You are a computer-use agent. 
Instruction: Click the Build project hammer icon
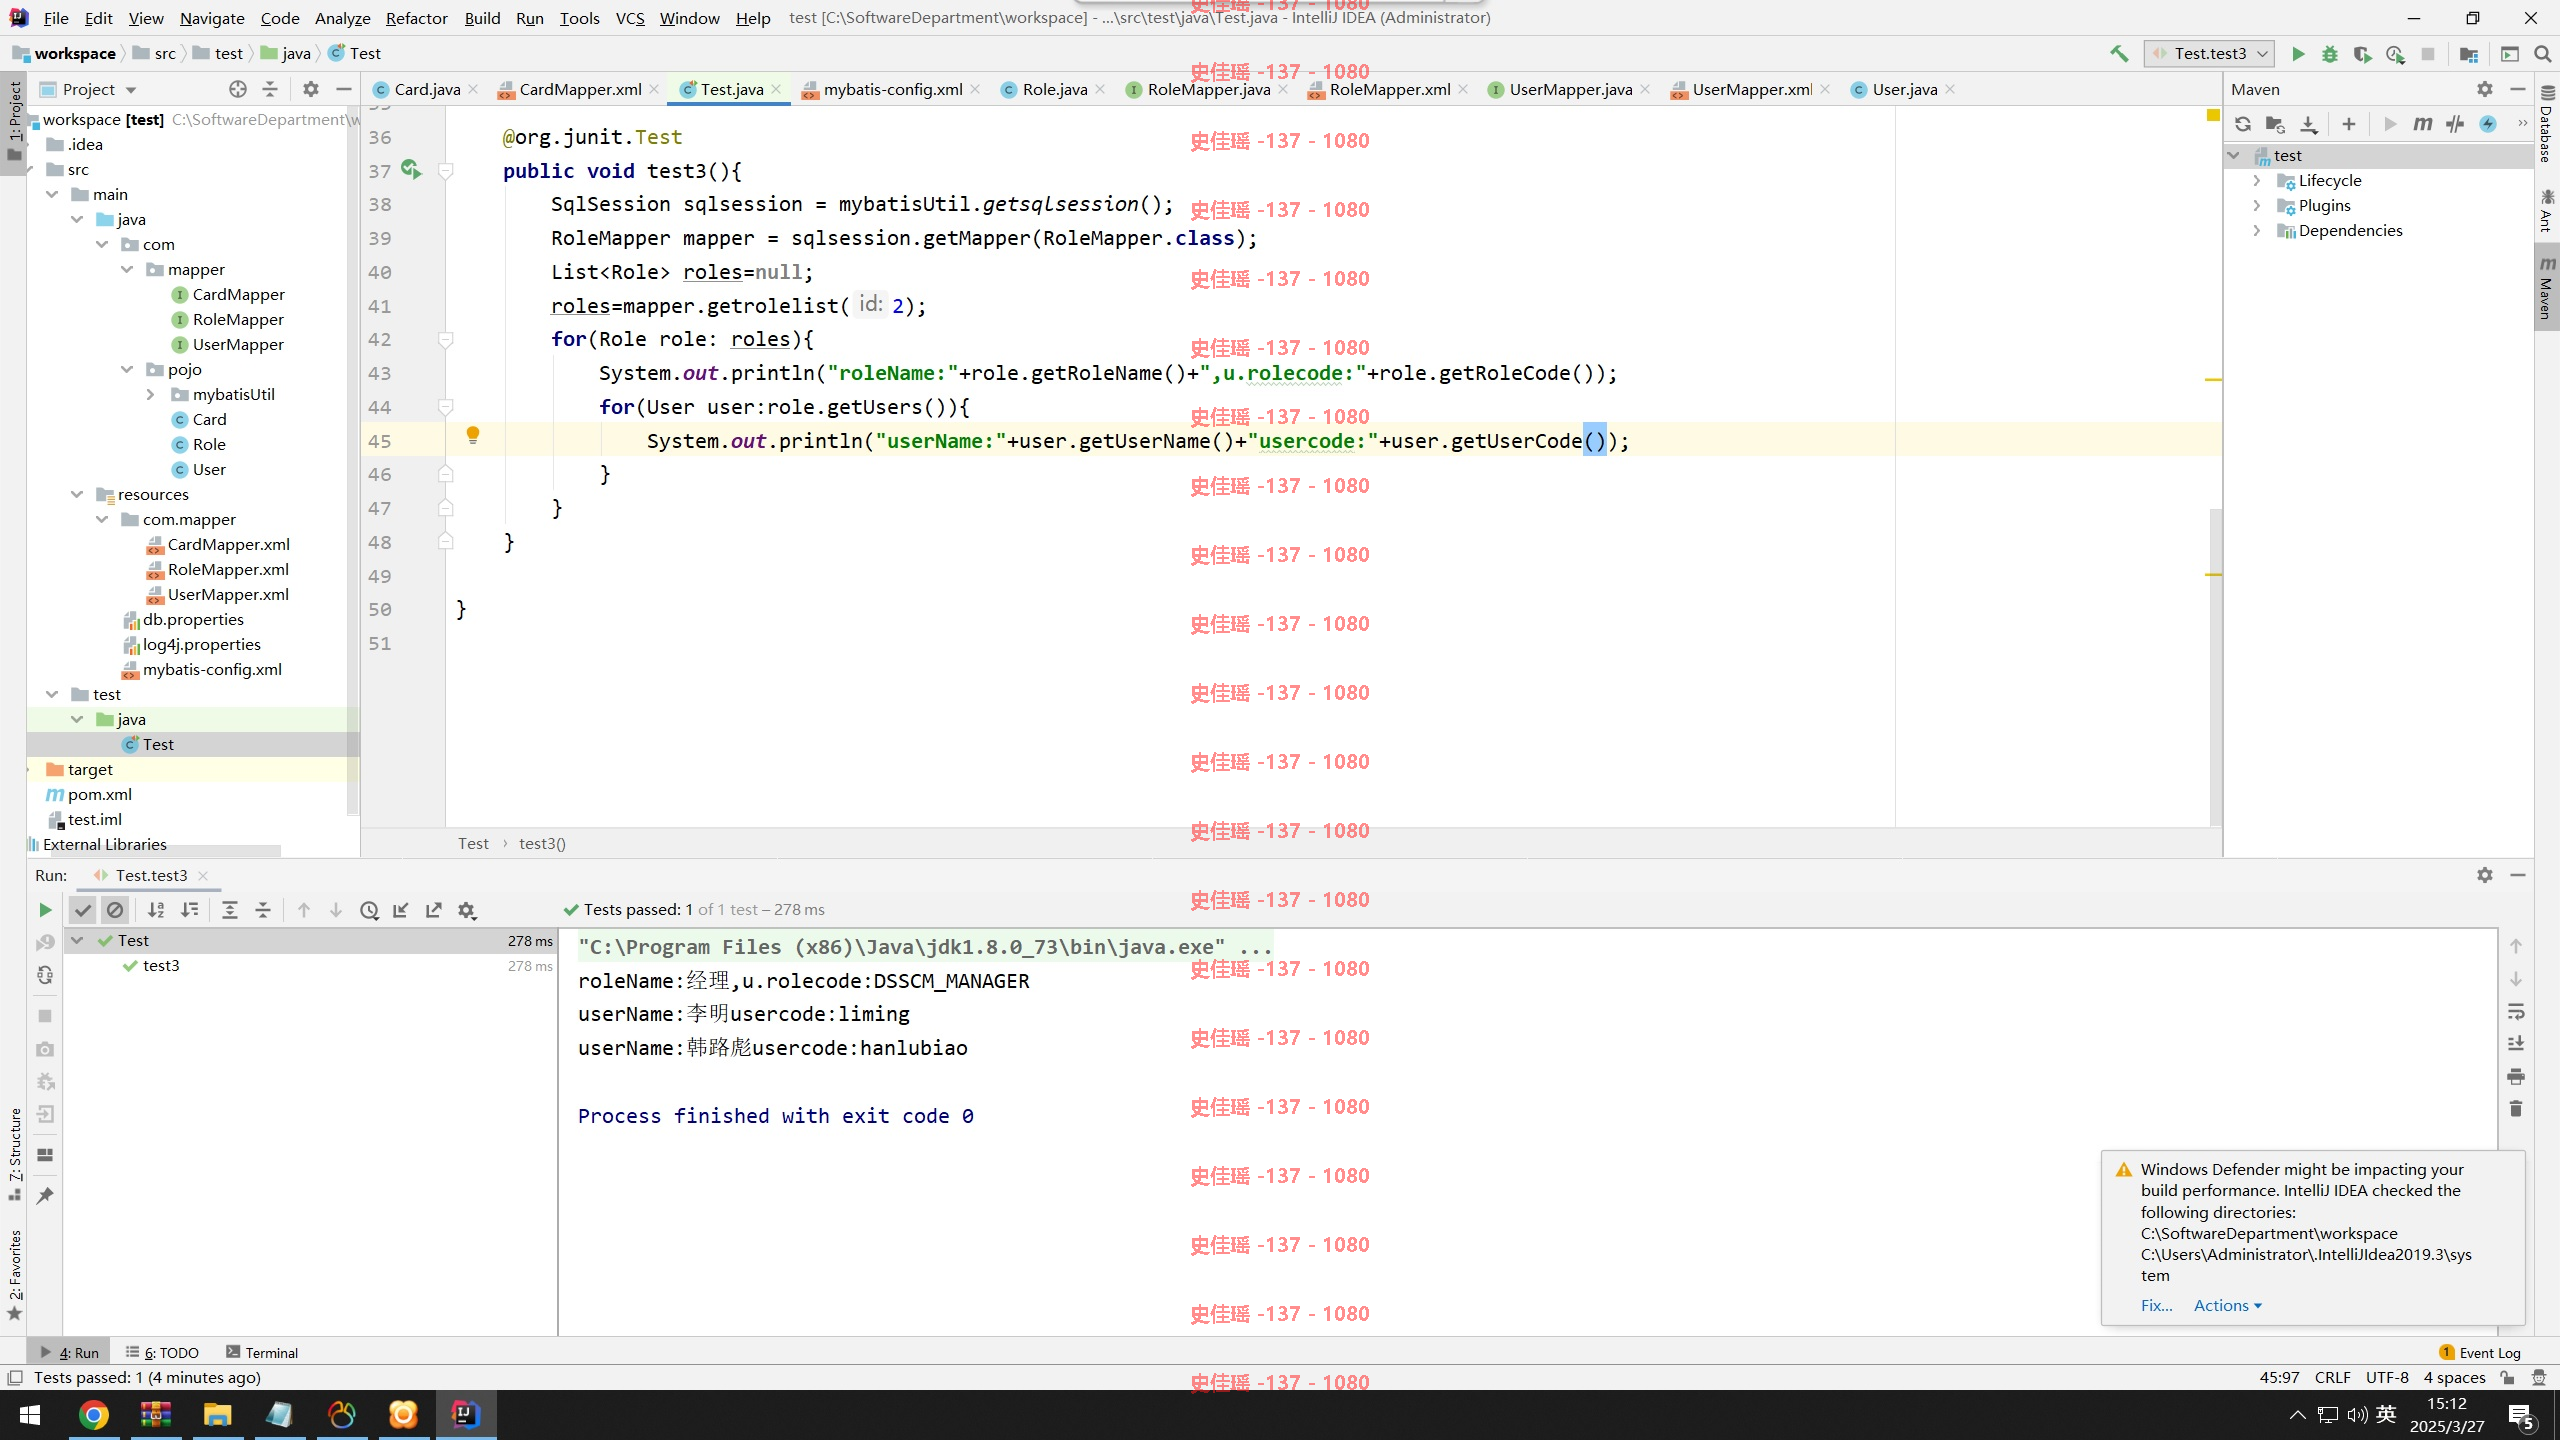pyautogui.click(x=2119, y=54)
